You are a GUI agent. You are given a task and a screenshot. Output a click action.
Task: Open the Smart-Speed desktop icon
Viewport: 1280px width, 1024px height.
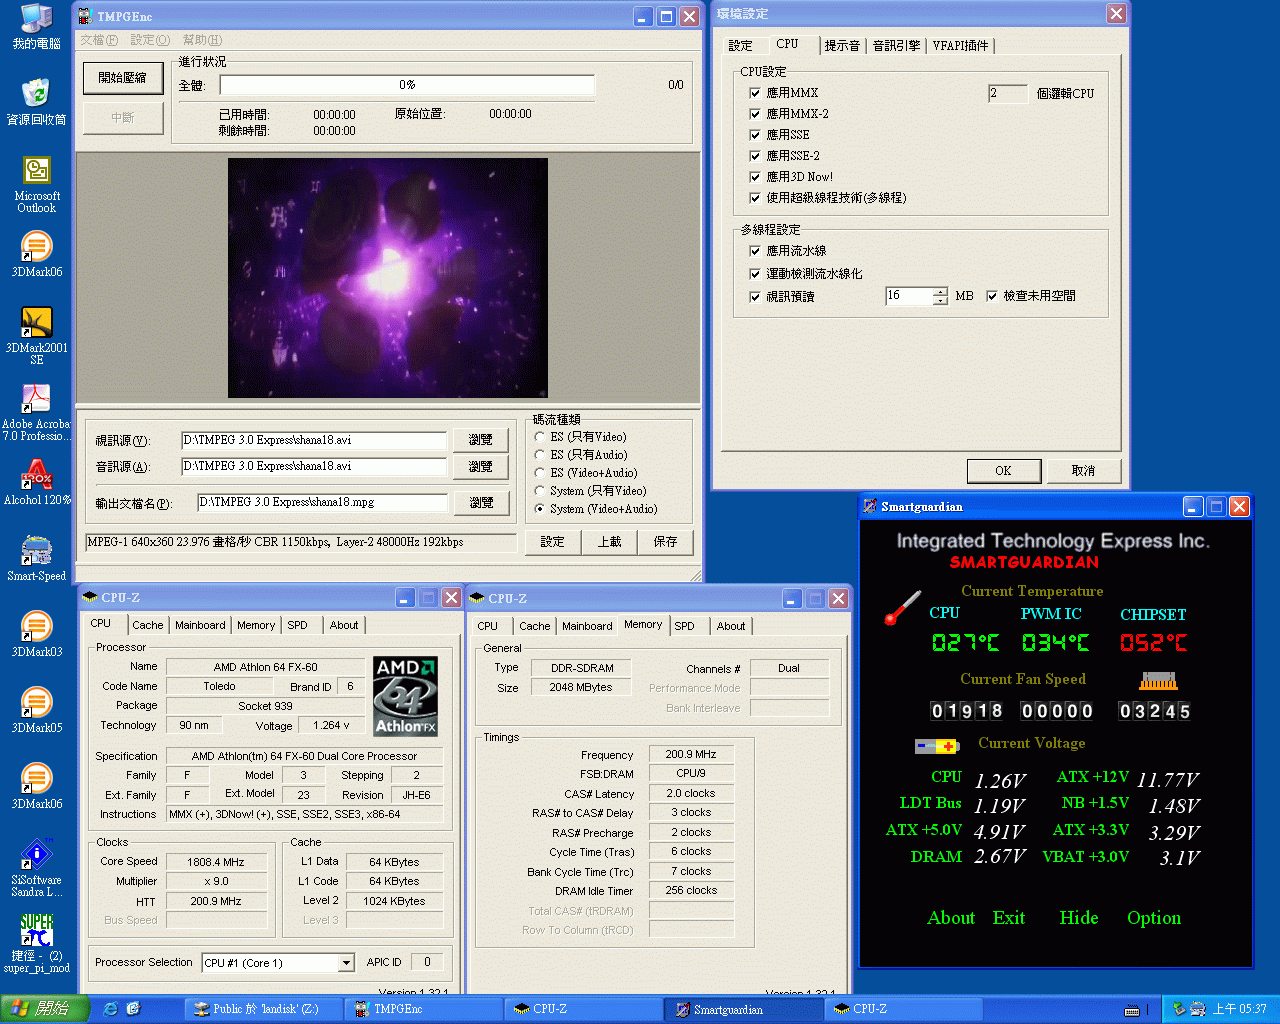(37, 558)
